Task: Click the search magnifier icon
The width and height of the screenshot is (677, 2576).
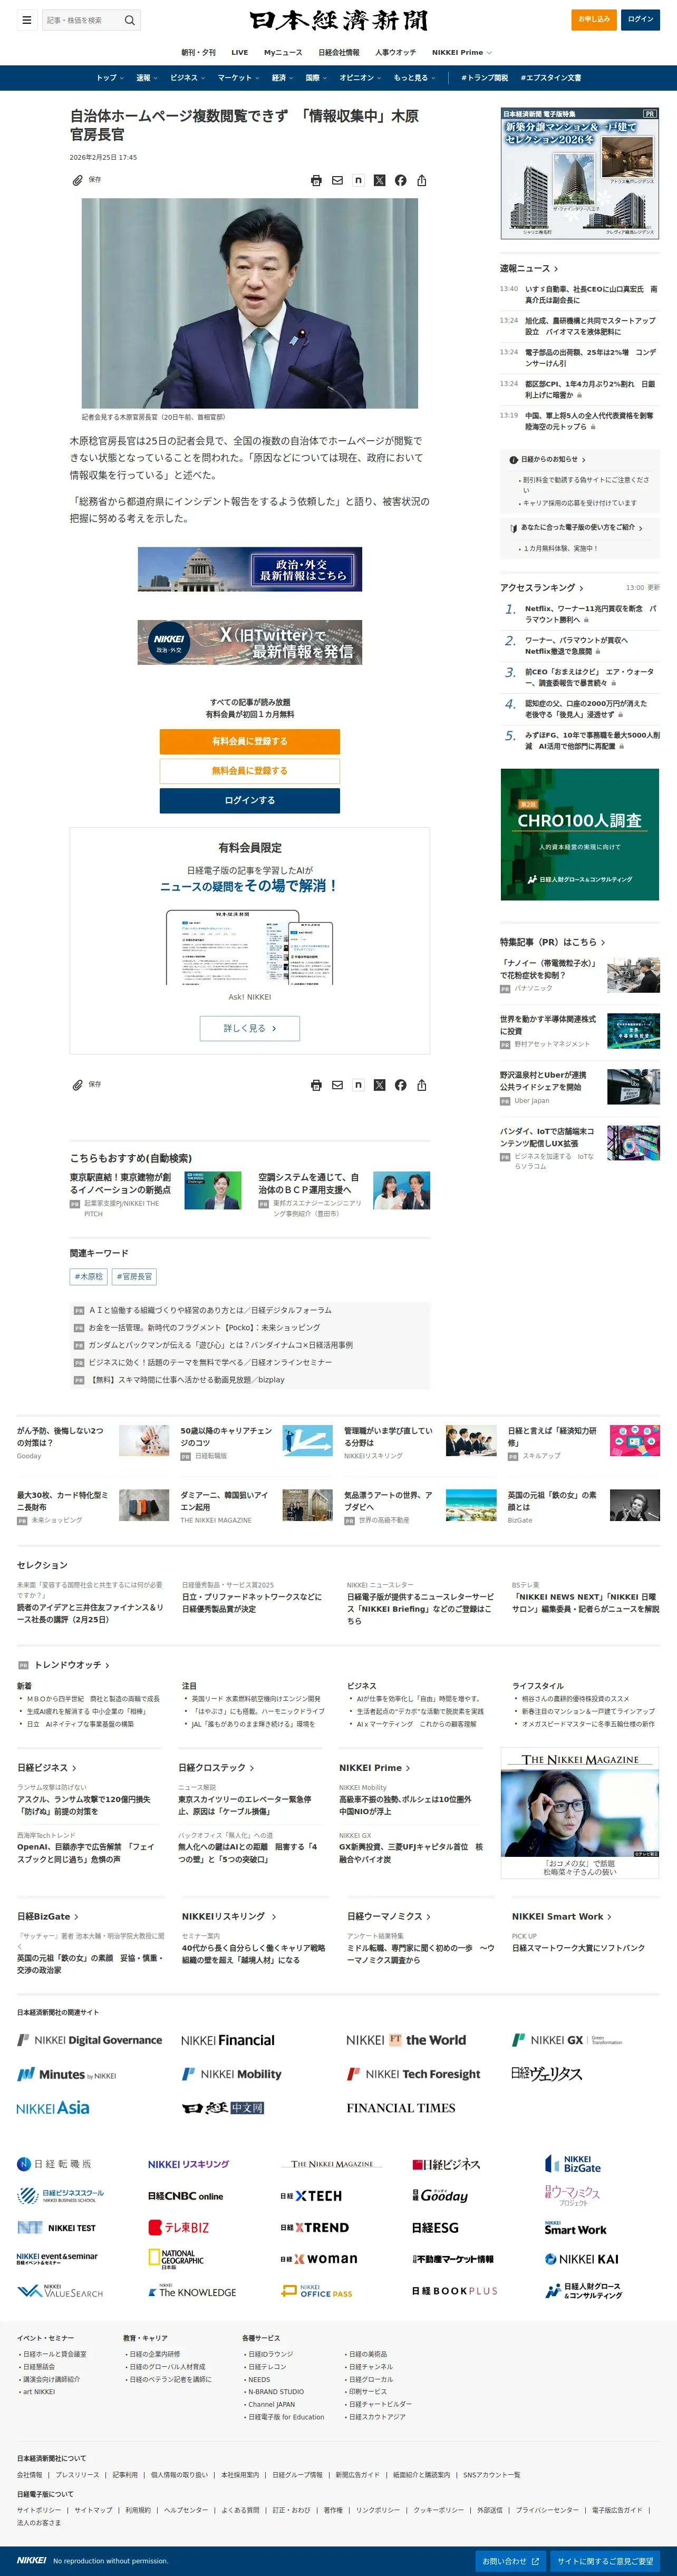Action: point(129,20)
